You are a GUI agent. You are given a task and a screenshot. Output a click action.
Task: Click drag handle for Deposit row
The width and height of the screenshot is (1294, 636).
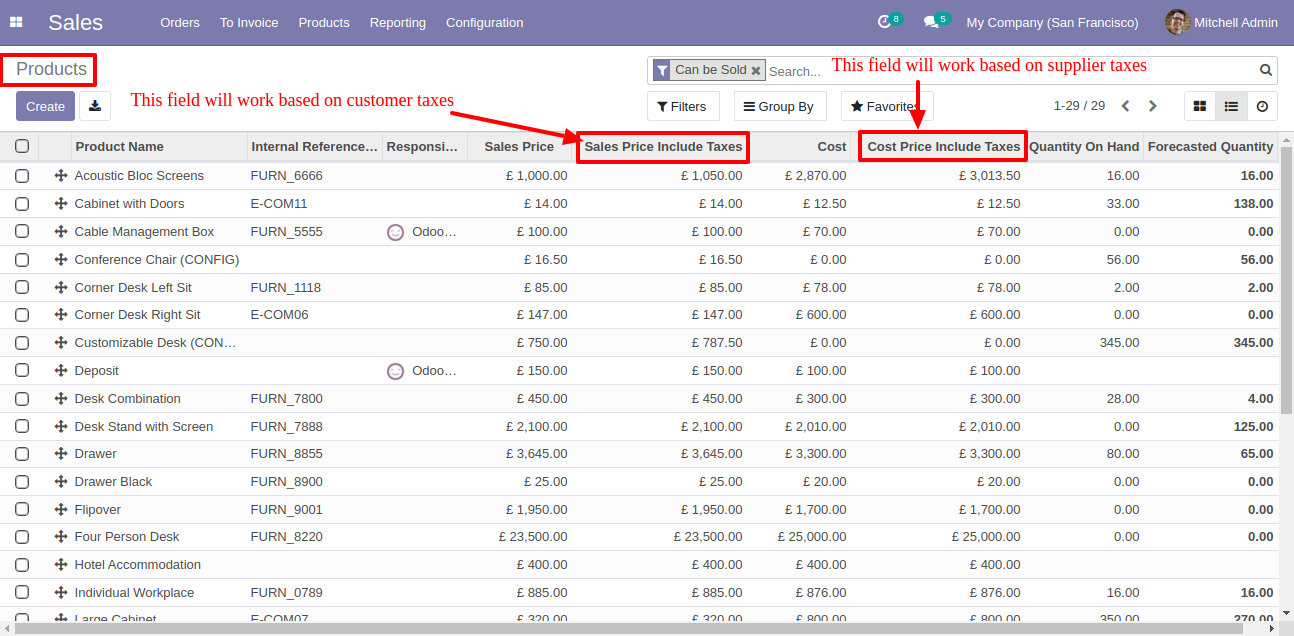60,371
